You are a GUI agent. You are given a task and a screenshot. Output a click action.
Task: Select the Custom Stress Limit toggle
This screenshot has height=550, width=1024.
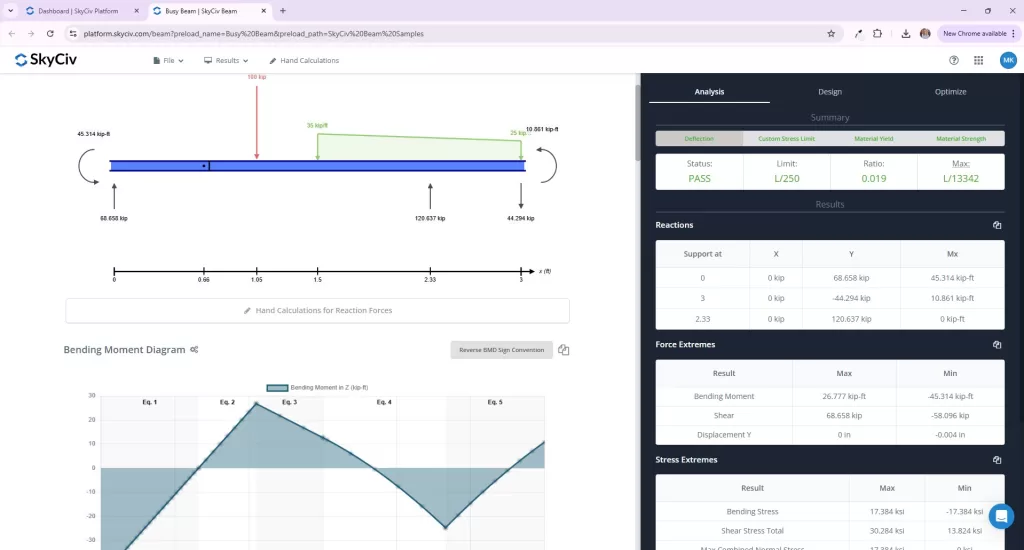point(786,138)
